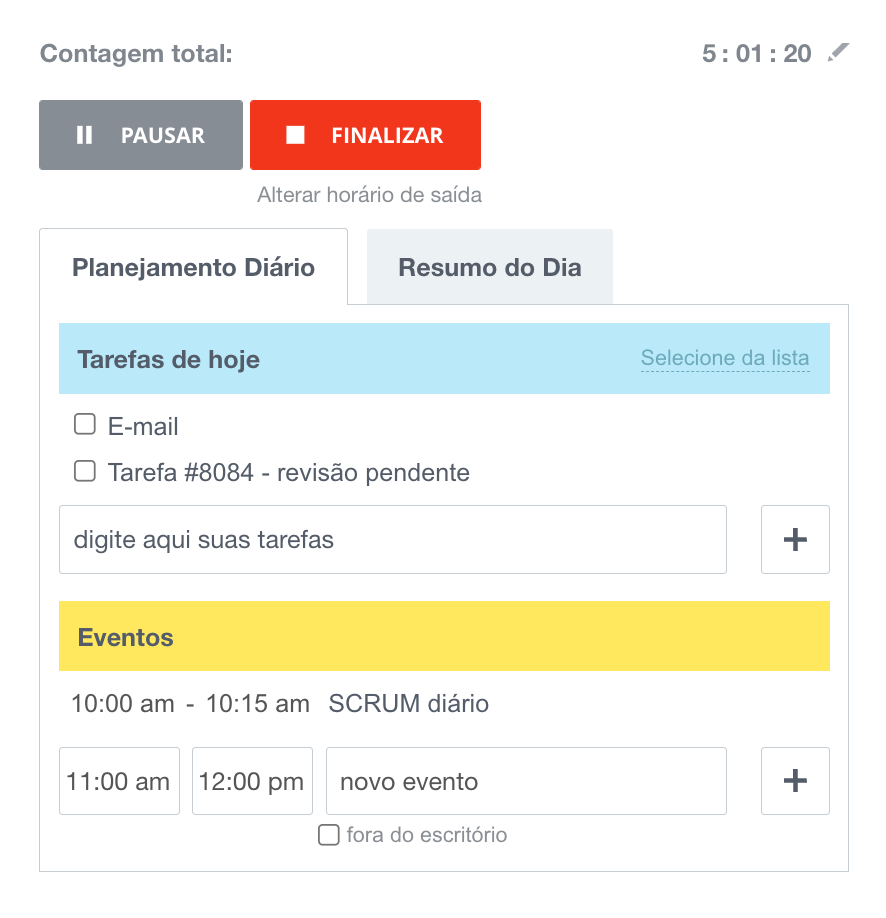The width and height of the screenshot is (886, 918).
Task: Click the 11:00 am start time field
Action: pos(119,781)
